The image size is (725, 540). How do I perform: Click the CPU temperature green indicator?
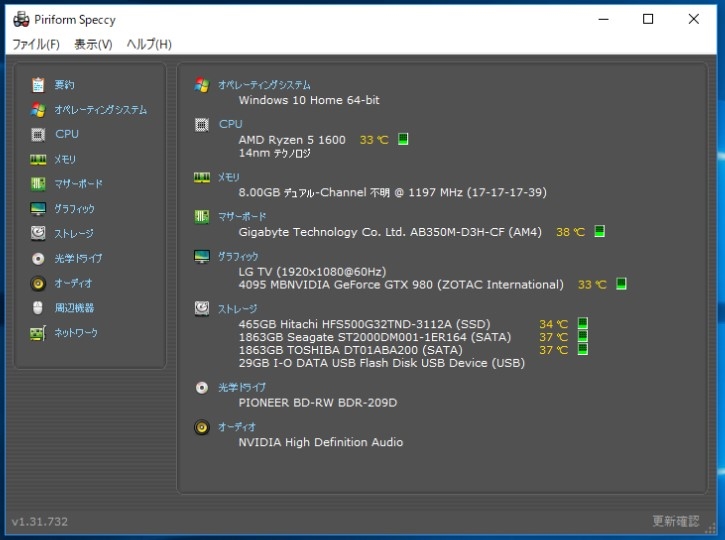pyautogui.click(x=403, y=139)
